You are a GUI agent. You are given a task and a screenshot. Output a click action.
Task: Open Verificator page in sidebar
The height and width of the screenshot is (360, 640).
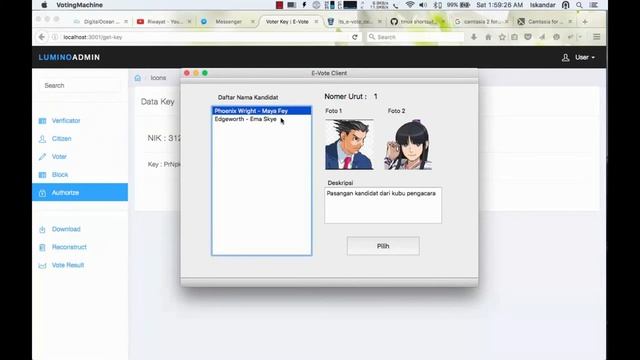(x=66, y=121)
